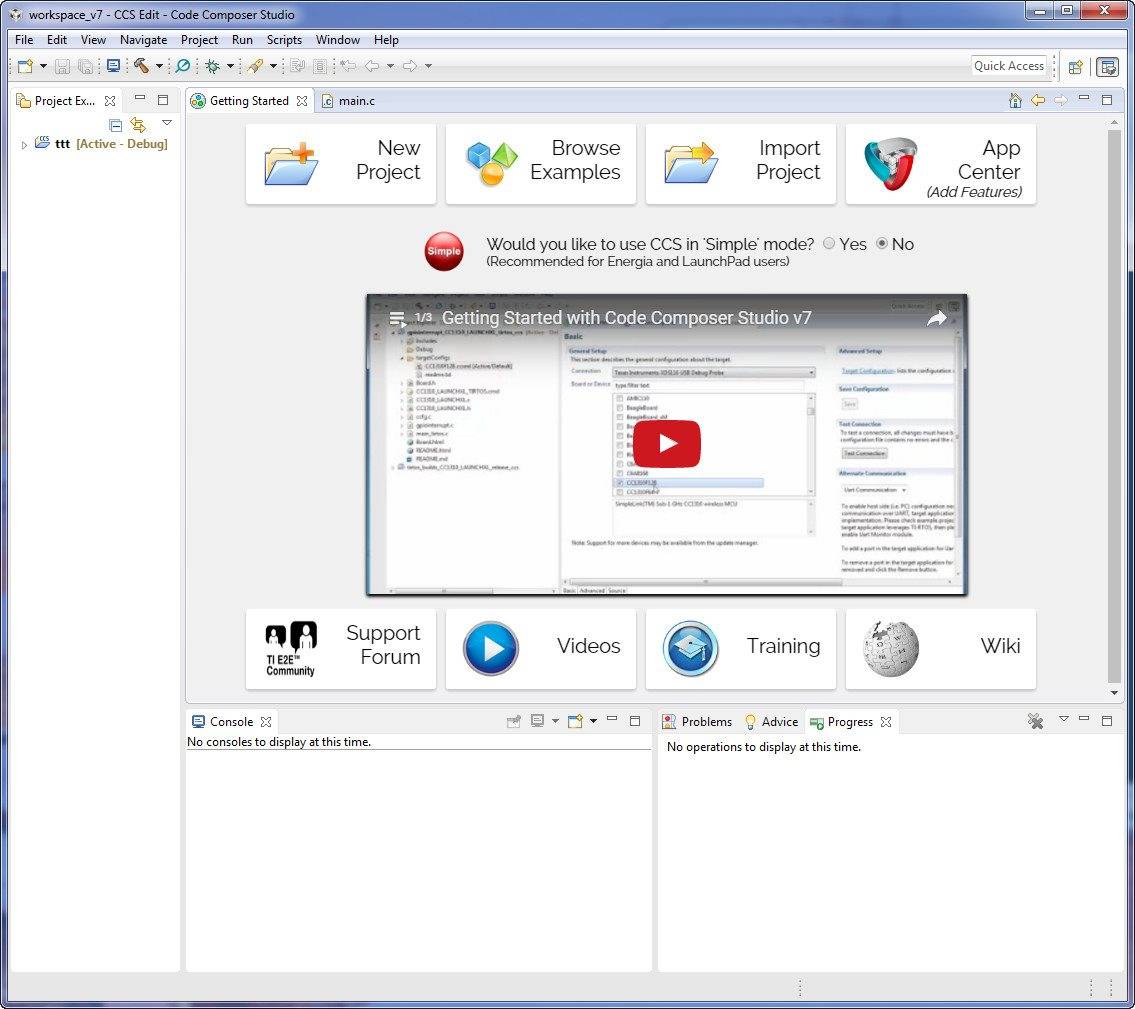
Task: Open the Support Forum tile
Action: point(341,649)
